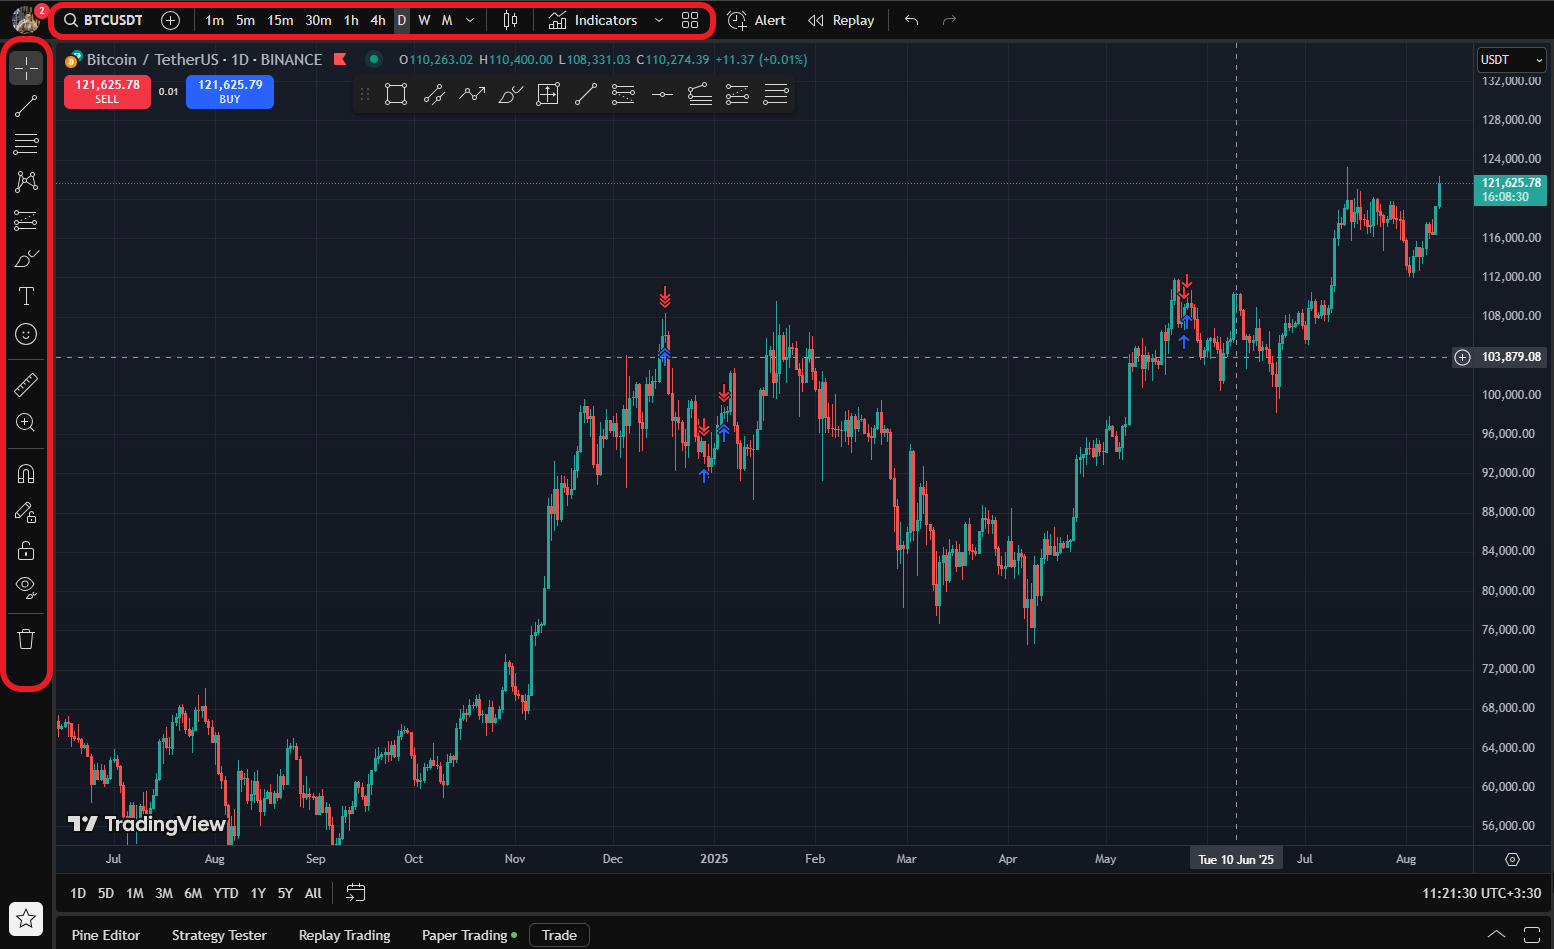The width and height of the screenshot is (1554, 949).
Task: Toggle the green market status indicator
Action: [374, 59]
